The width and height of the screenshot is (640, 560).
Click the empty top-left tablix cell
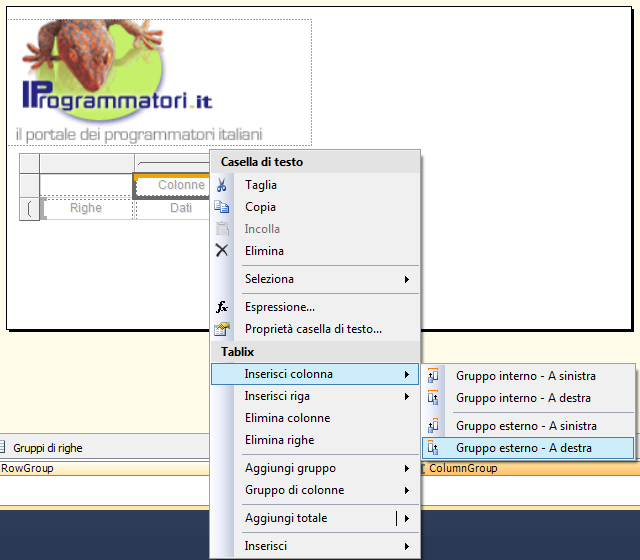click(86, 185)
